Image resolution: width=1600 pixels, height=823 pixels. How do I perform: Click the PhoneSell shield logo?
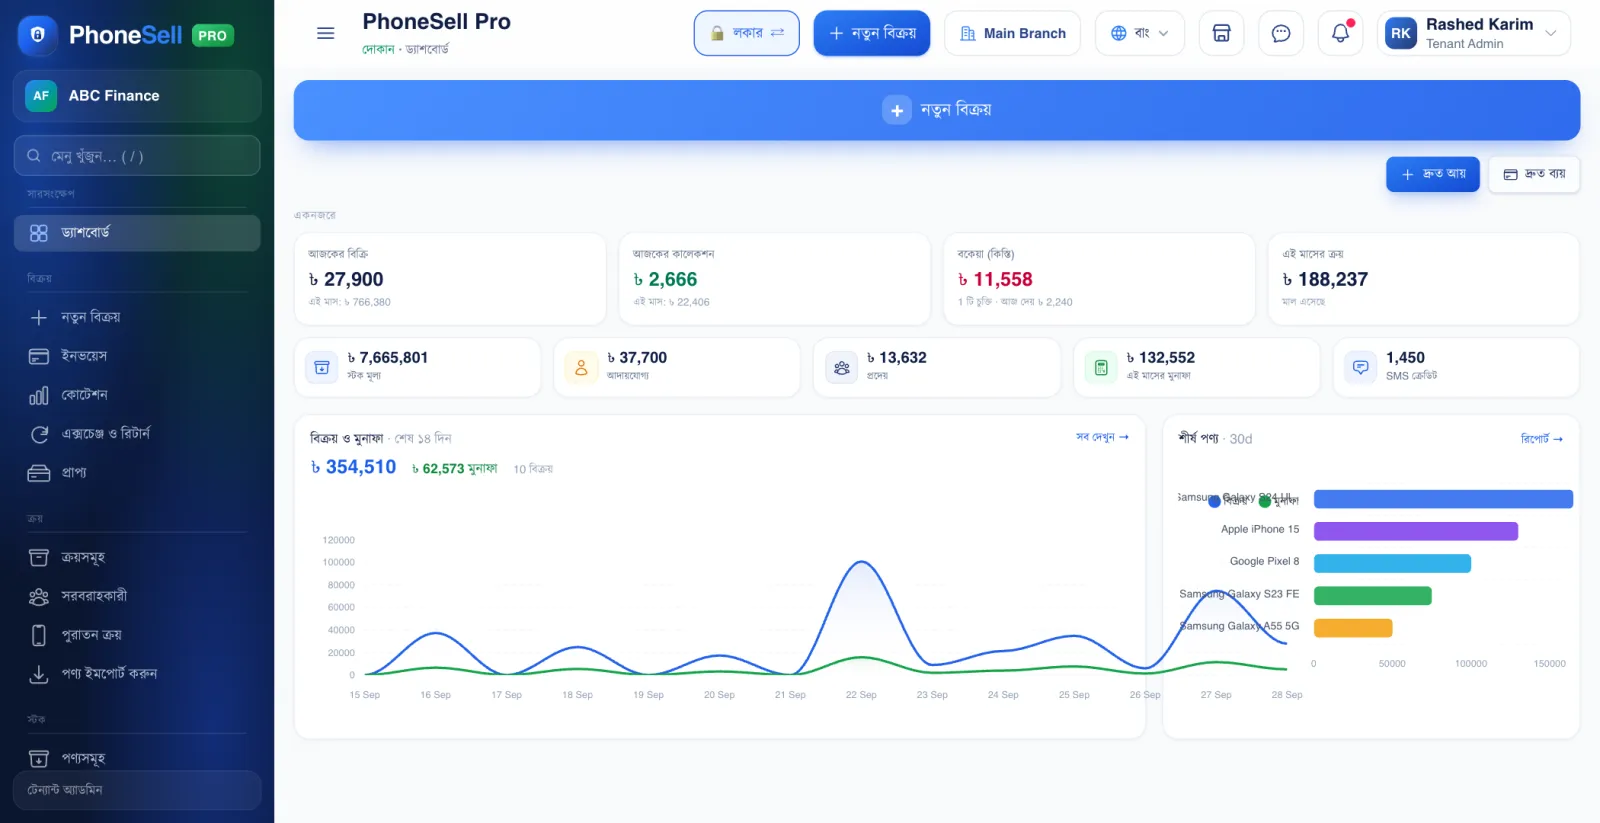[38, 35]
